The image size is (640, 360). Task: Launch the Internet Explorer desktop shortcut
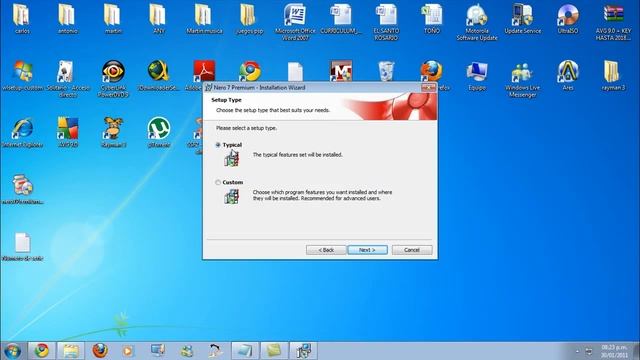pos(22,133)
